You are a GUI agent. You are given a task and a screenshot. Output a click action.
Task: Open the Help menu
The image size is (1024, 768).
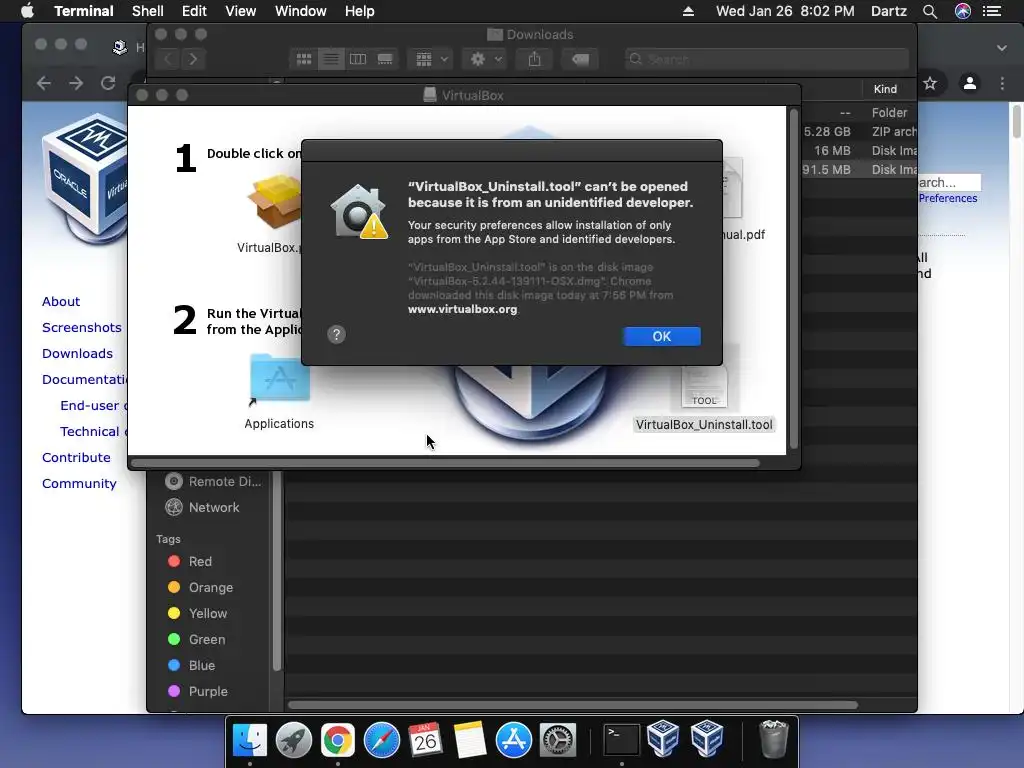click(359, 11)
